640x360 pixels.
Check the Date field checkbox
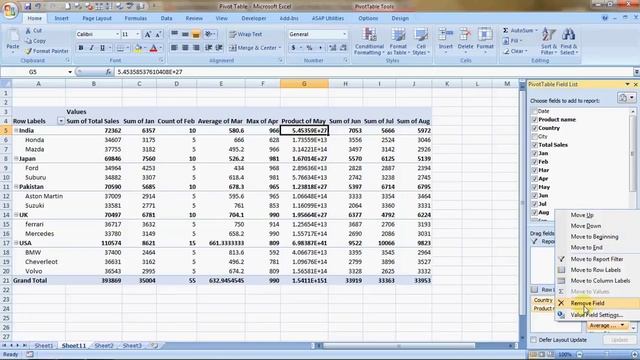pyautogui.click(x=534, y=111)
